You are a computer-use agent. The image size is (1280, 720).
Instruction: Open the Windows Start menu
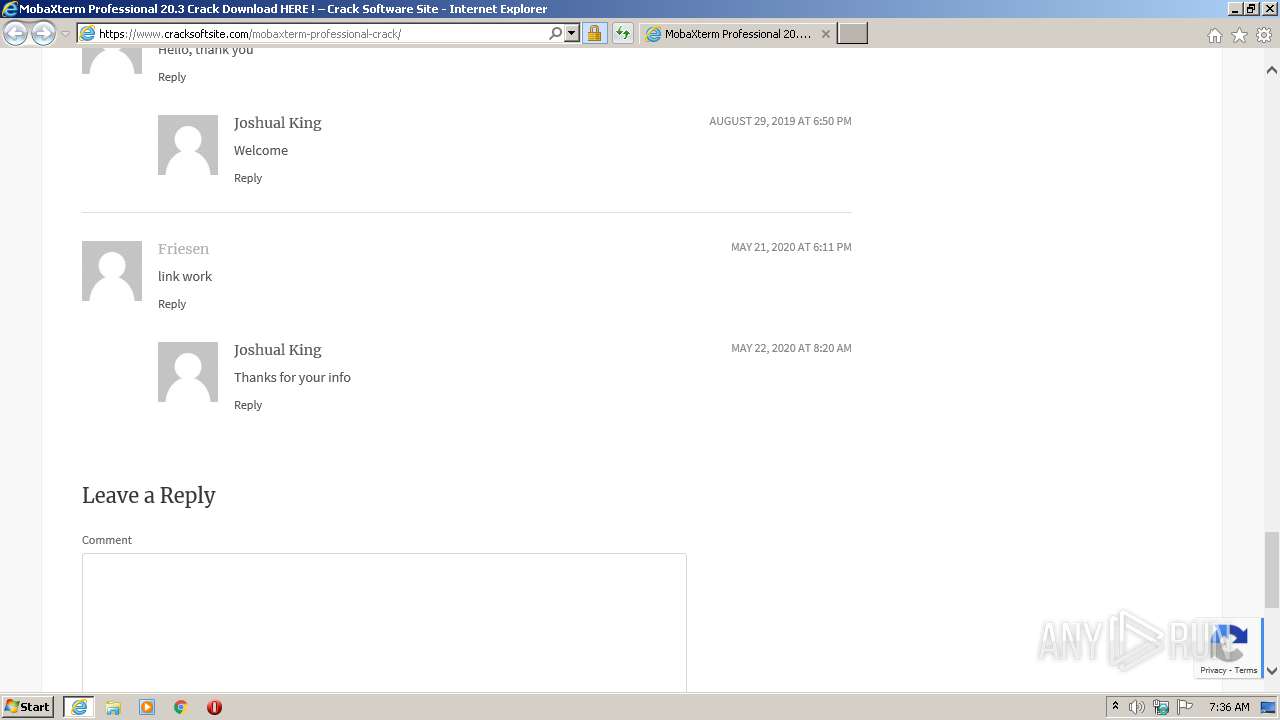tap(27, 707)
